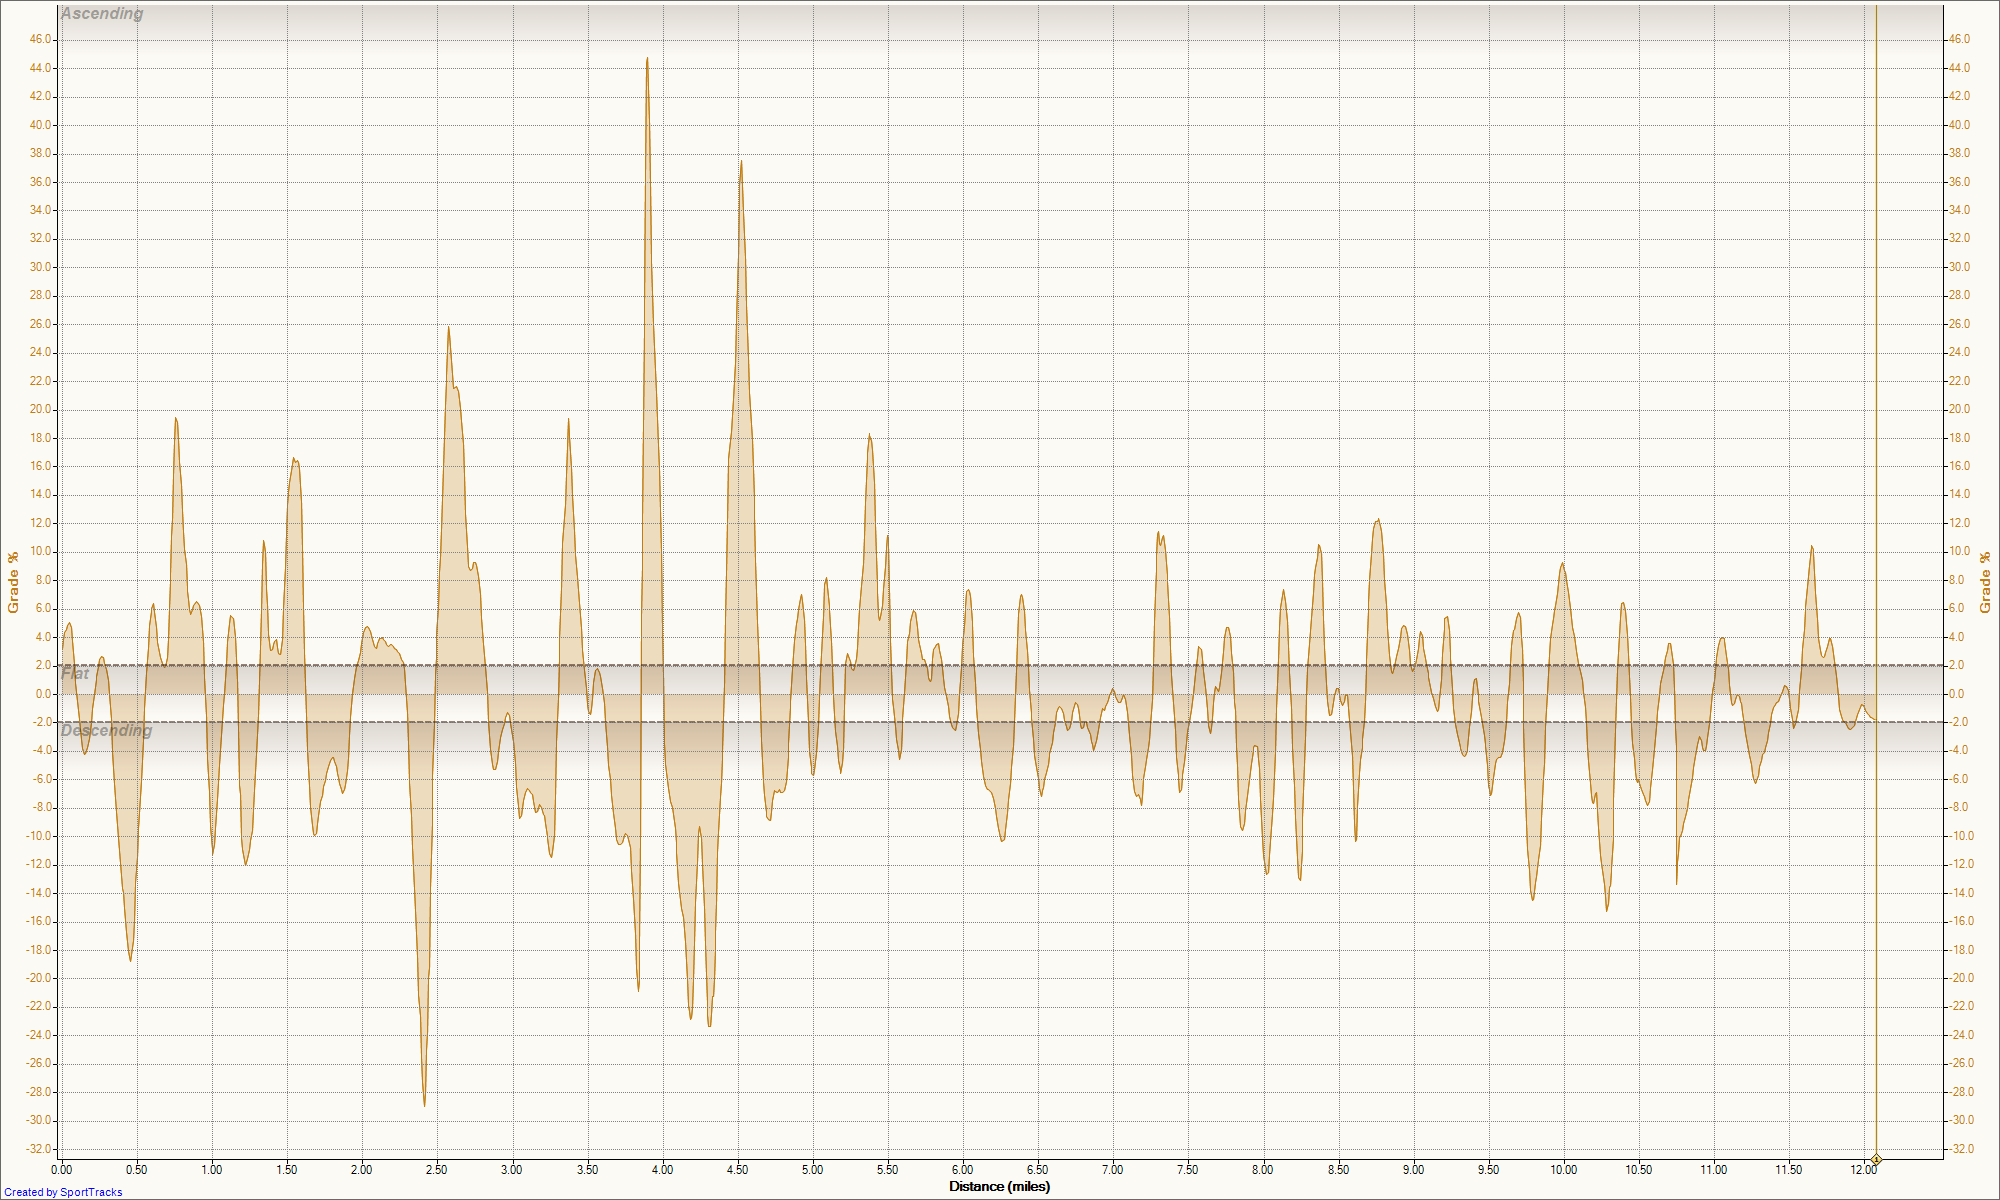Click the Distance (miles) axis title
This screenshot has width=2000, height=1200.
999,1187
